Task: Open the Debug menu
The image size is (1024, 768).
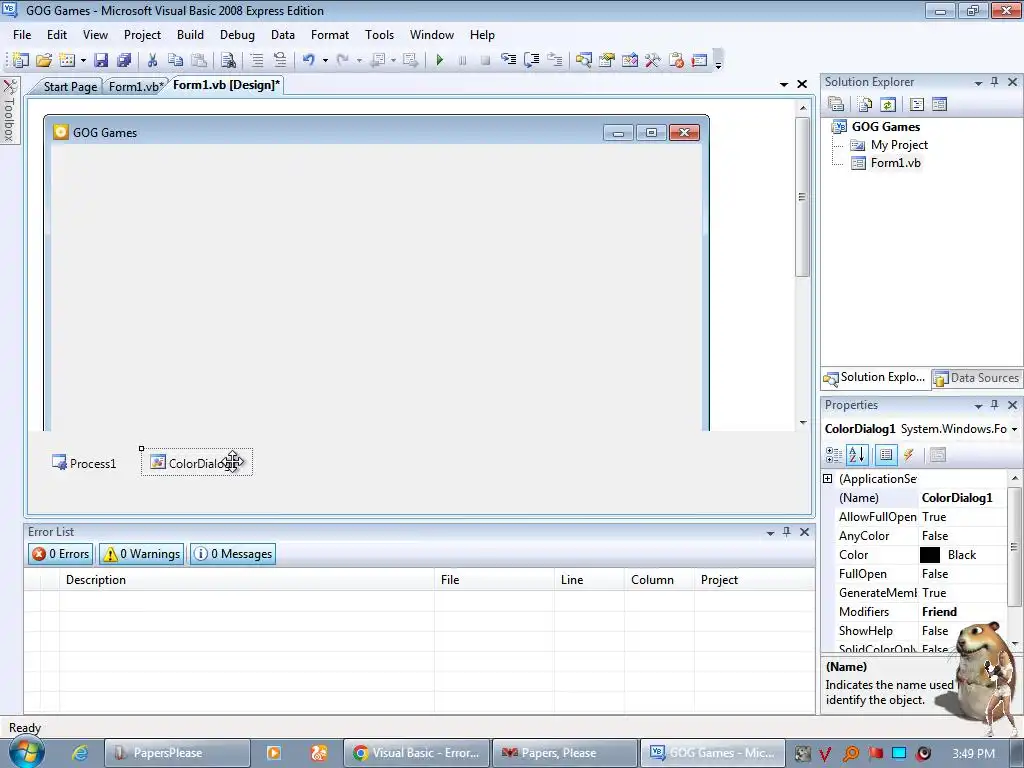Action: (237, 35)
